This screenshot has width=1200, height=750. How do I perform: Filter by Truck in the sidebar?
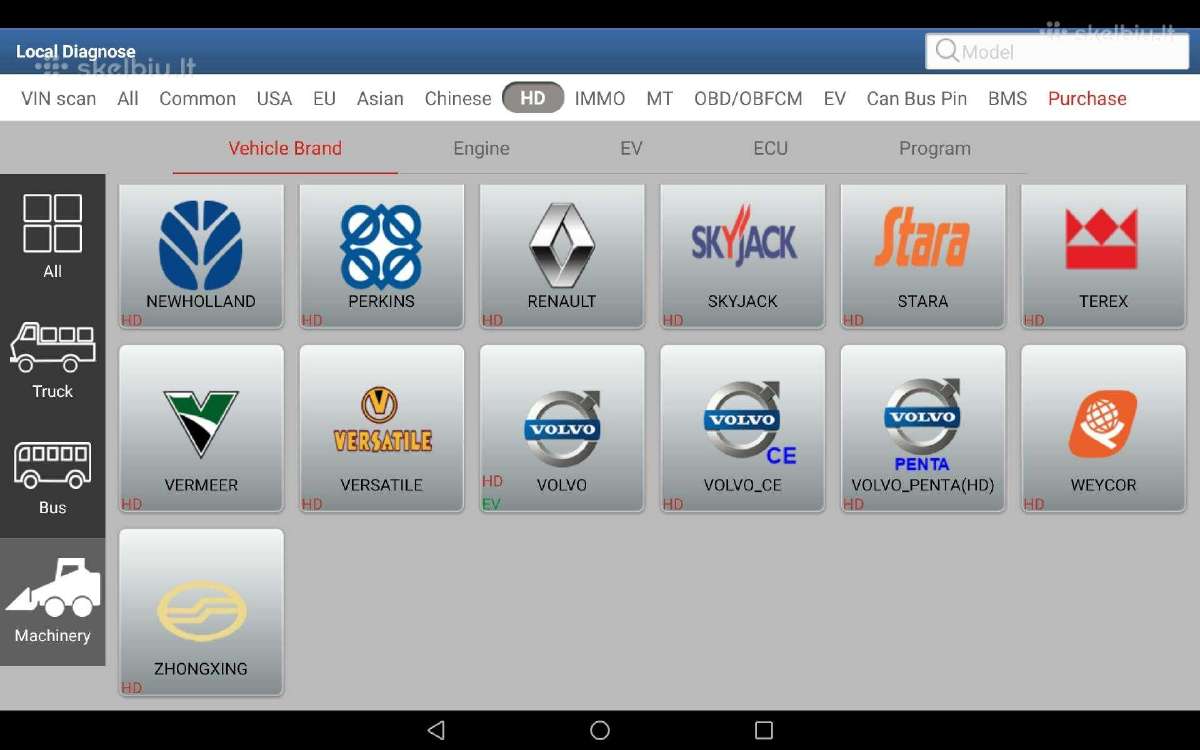[x=52, y=360]
